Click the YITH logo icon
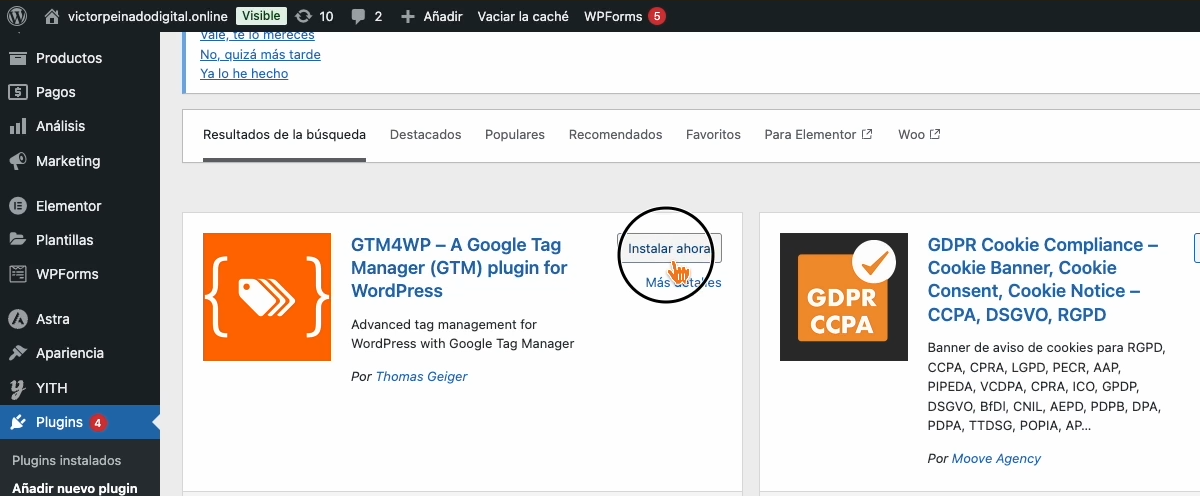This screenshot has height=496, width=1200. [x=17, y=388]
